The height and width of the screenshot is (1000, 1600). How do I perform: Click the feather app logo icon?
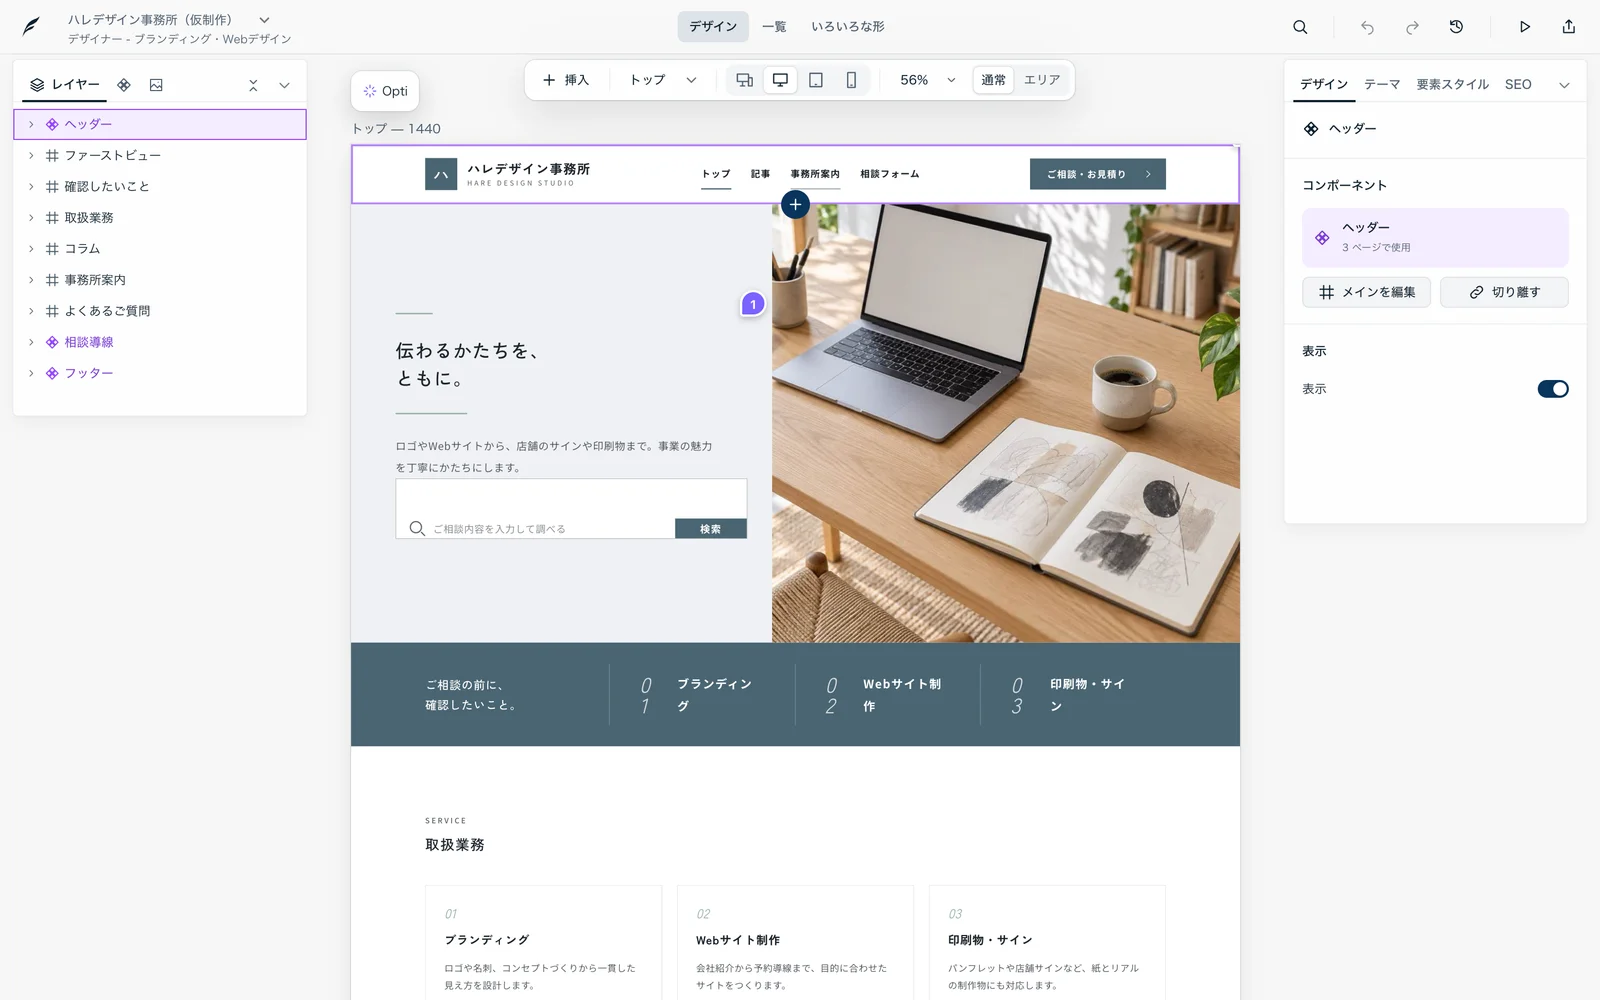coord(31,27)
